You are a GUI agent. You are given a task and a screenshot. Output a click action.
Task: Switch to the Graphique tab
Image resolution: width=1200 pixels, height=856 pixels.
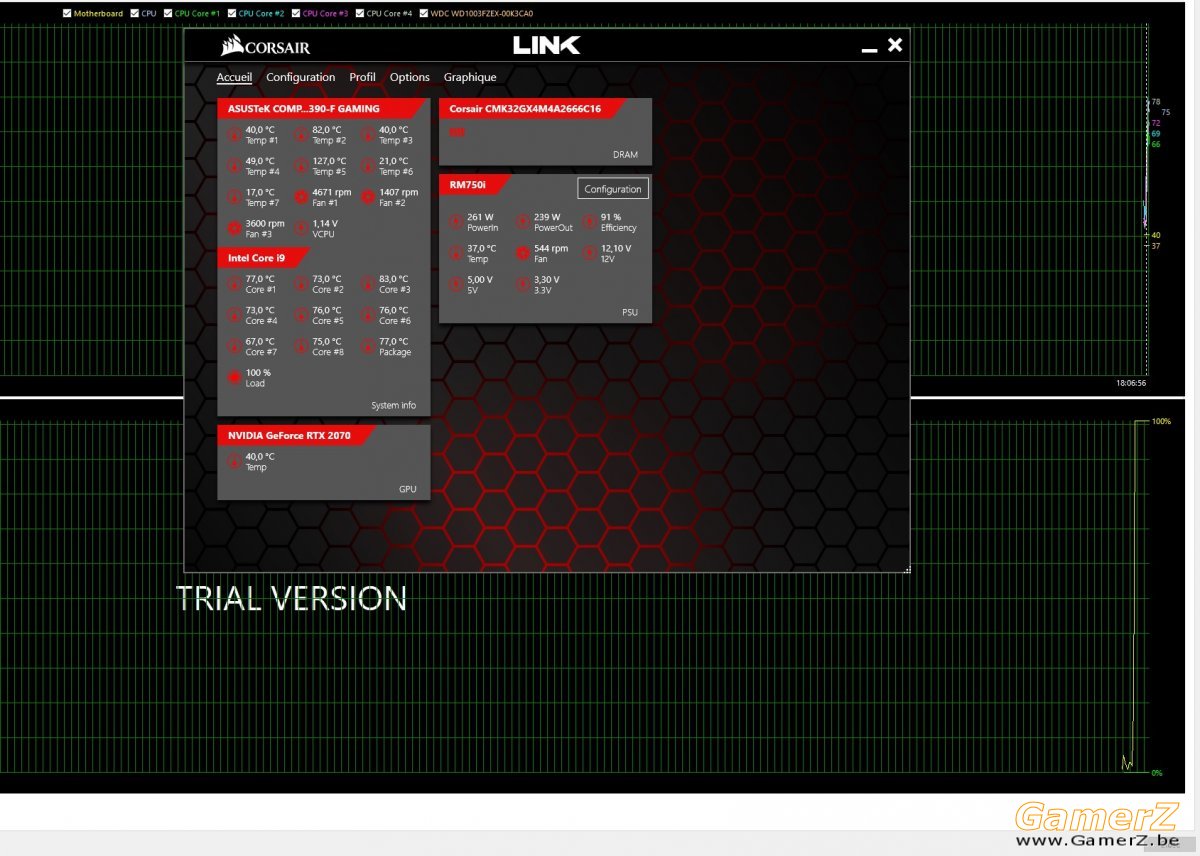point(470,77)
